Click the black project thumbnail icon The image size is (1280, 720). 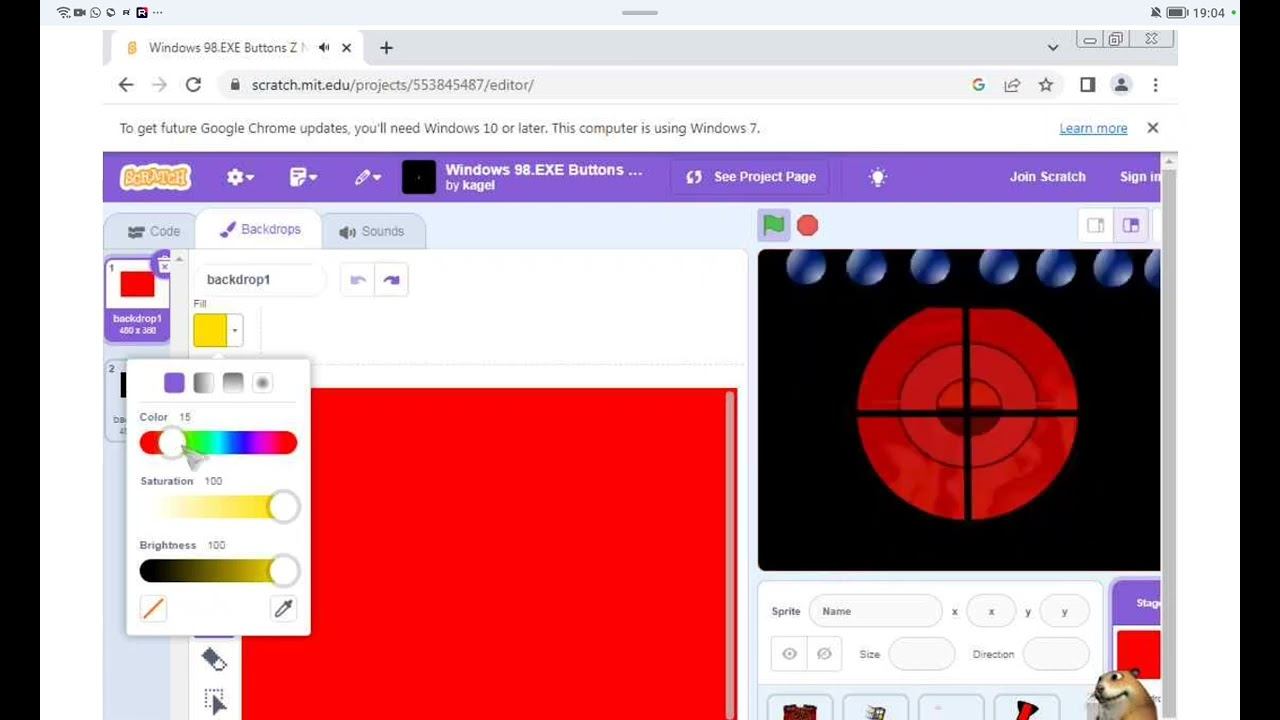click(x=419, y=177)
